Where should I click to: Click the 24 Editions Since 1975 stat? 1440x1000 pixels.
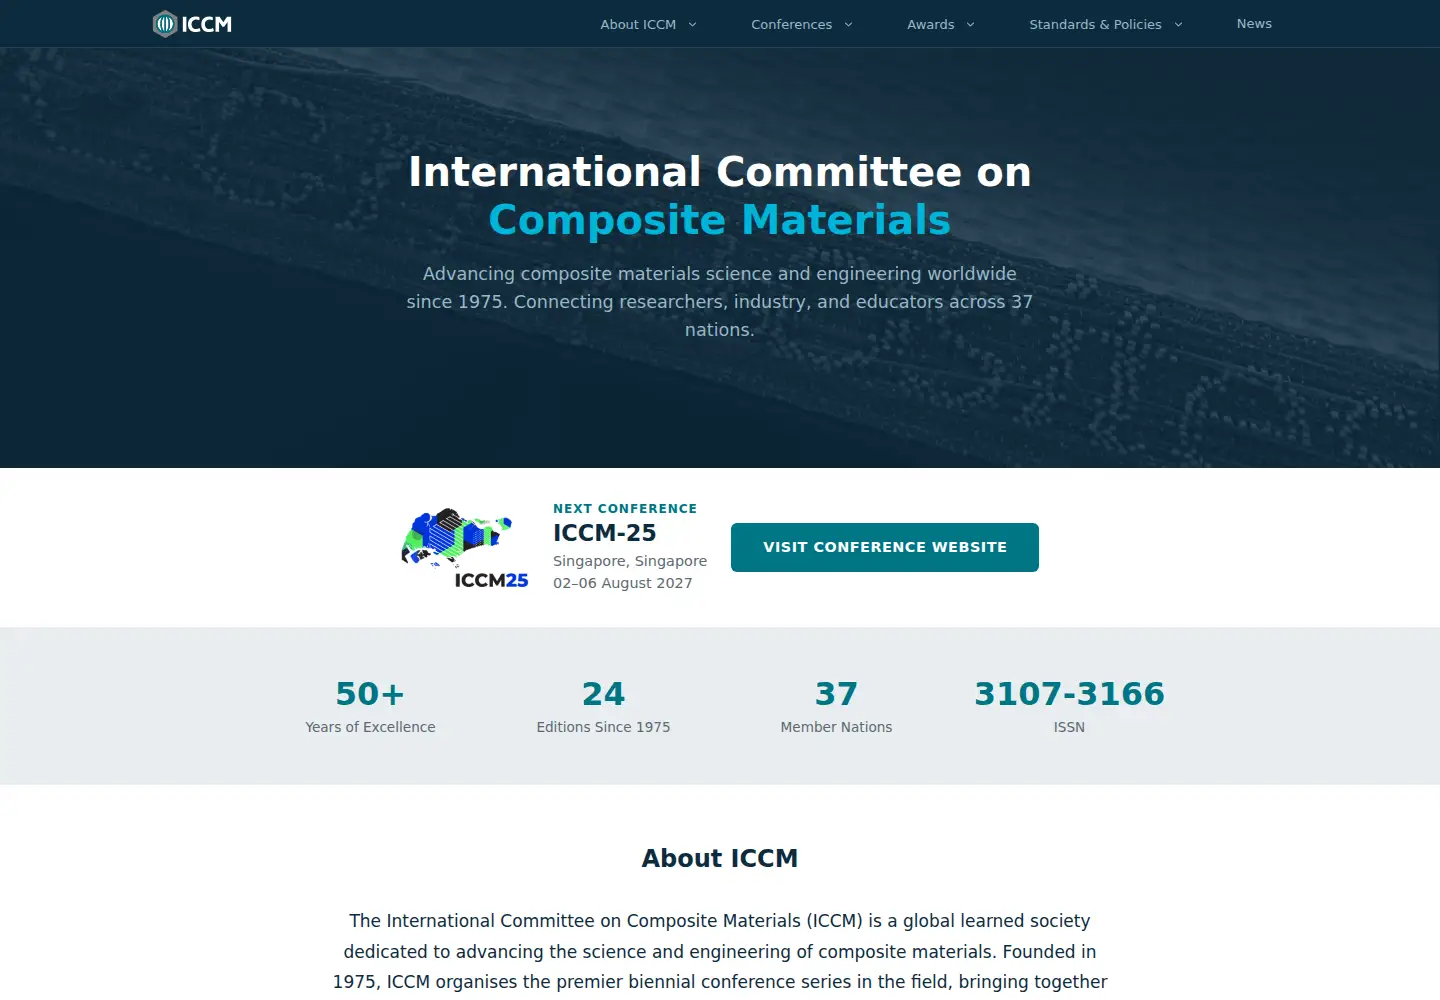click(x=603, y=706)
